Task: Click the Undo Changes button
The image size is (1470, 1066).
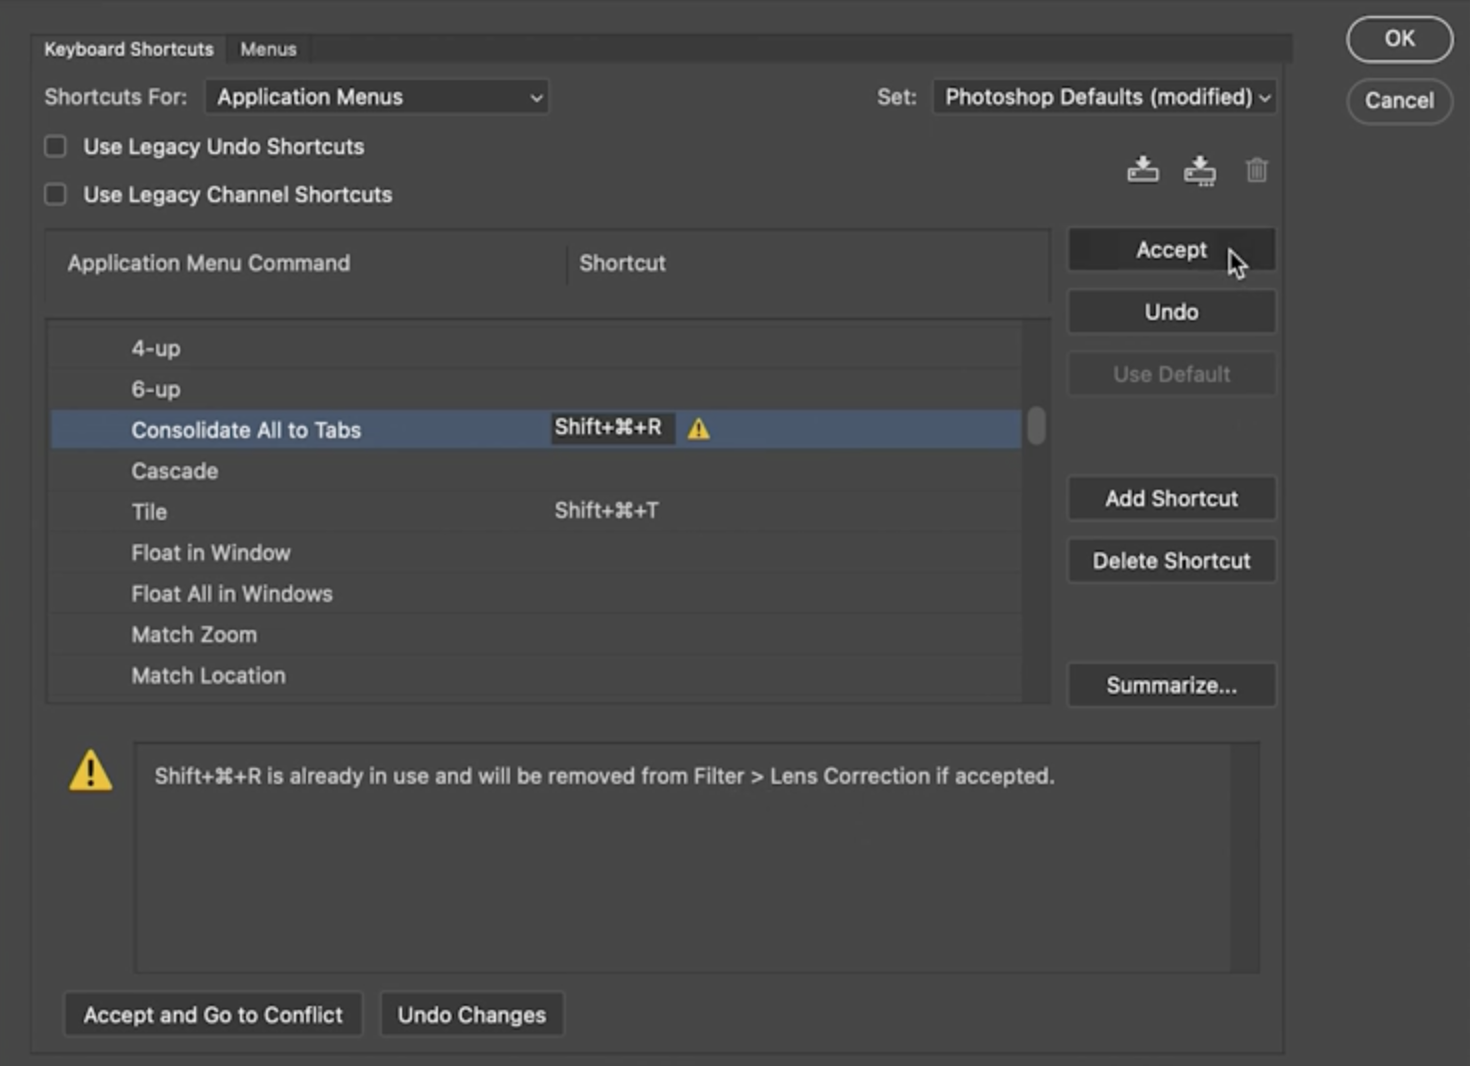Action: pos(472,1015)
